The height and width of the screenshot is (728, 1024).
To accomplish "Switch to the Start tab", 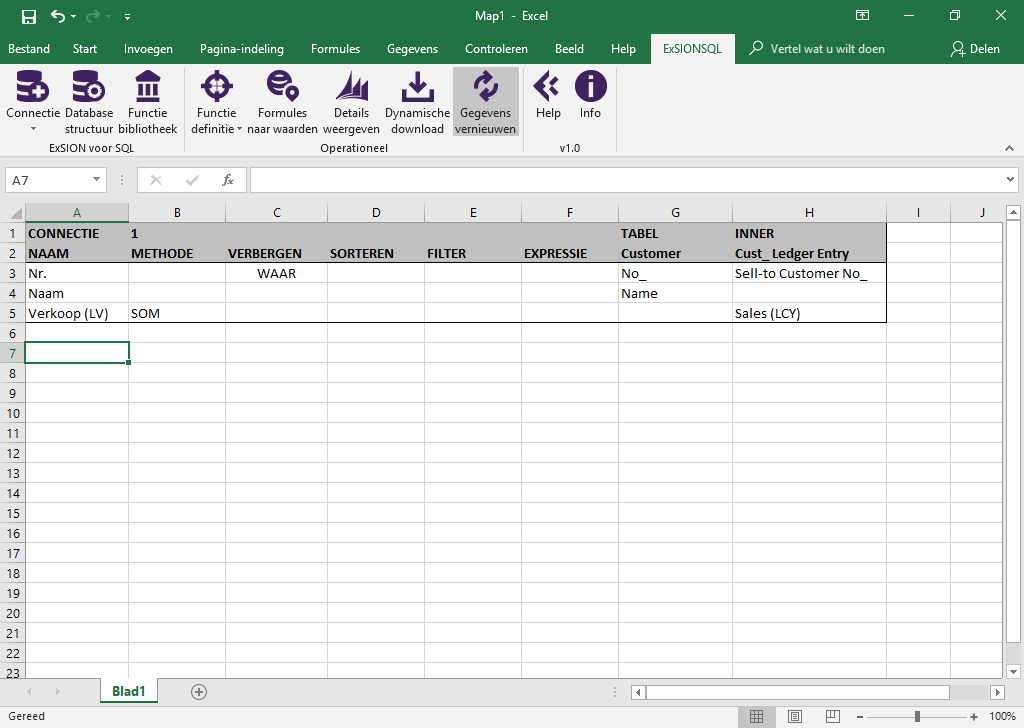I will (85, 49).
